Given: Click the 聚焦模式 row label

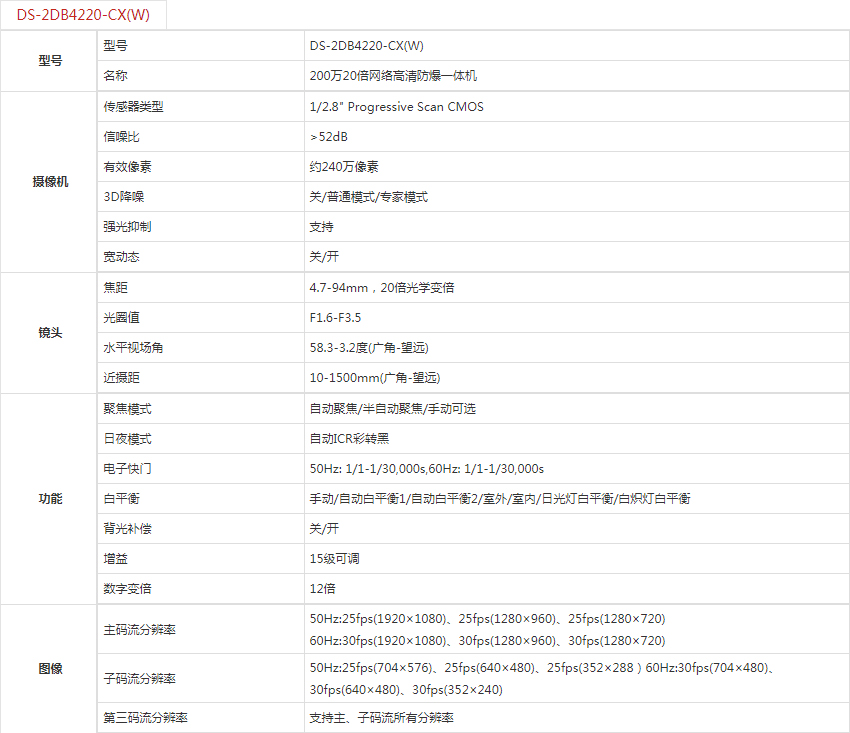Looking at the screenshot, I should tap(127, 409).
